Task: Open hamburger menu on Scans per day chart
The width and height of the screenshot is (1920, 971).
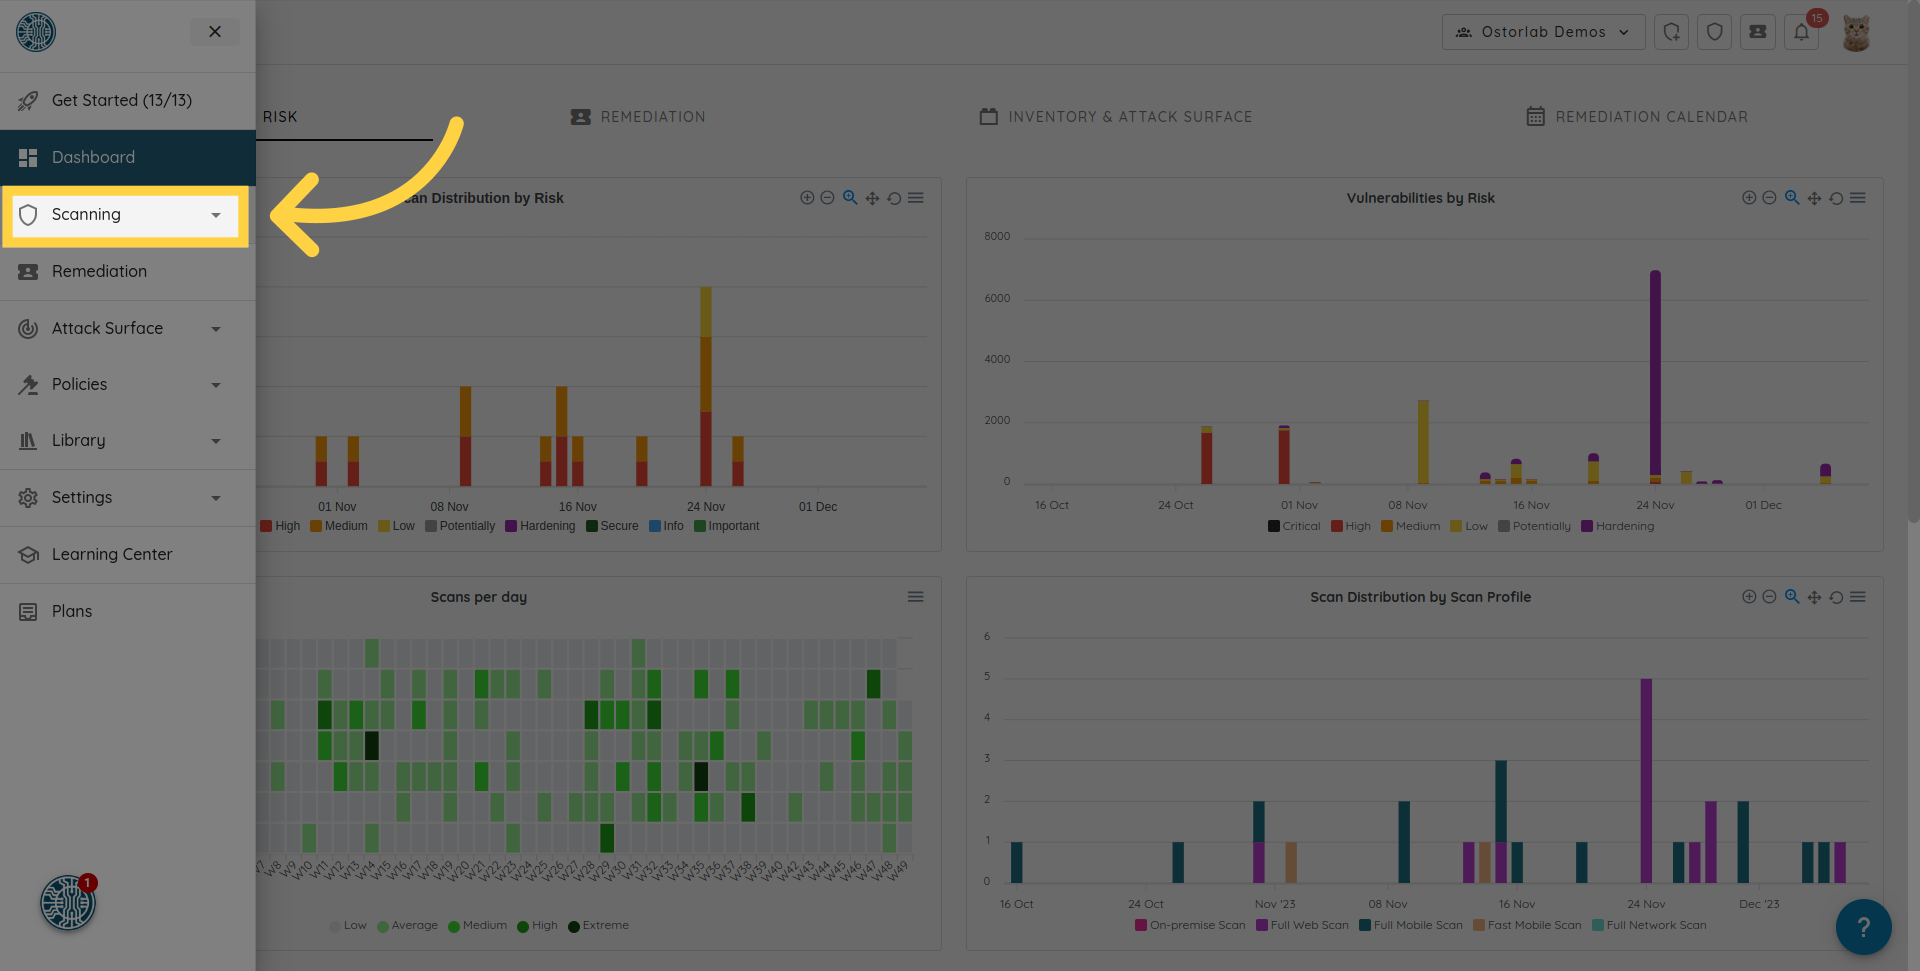Action: 915,597
